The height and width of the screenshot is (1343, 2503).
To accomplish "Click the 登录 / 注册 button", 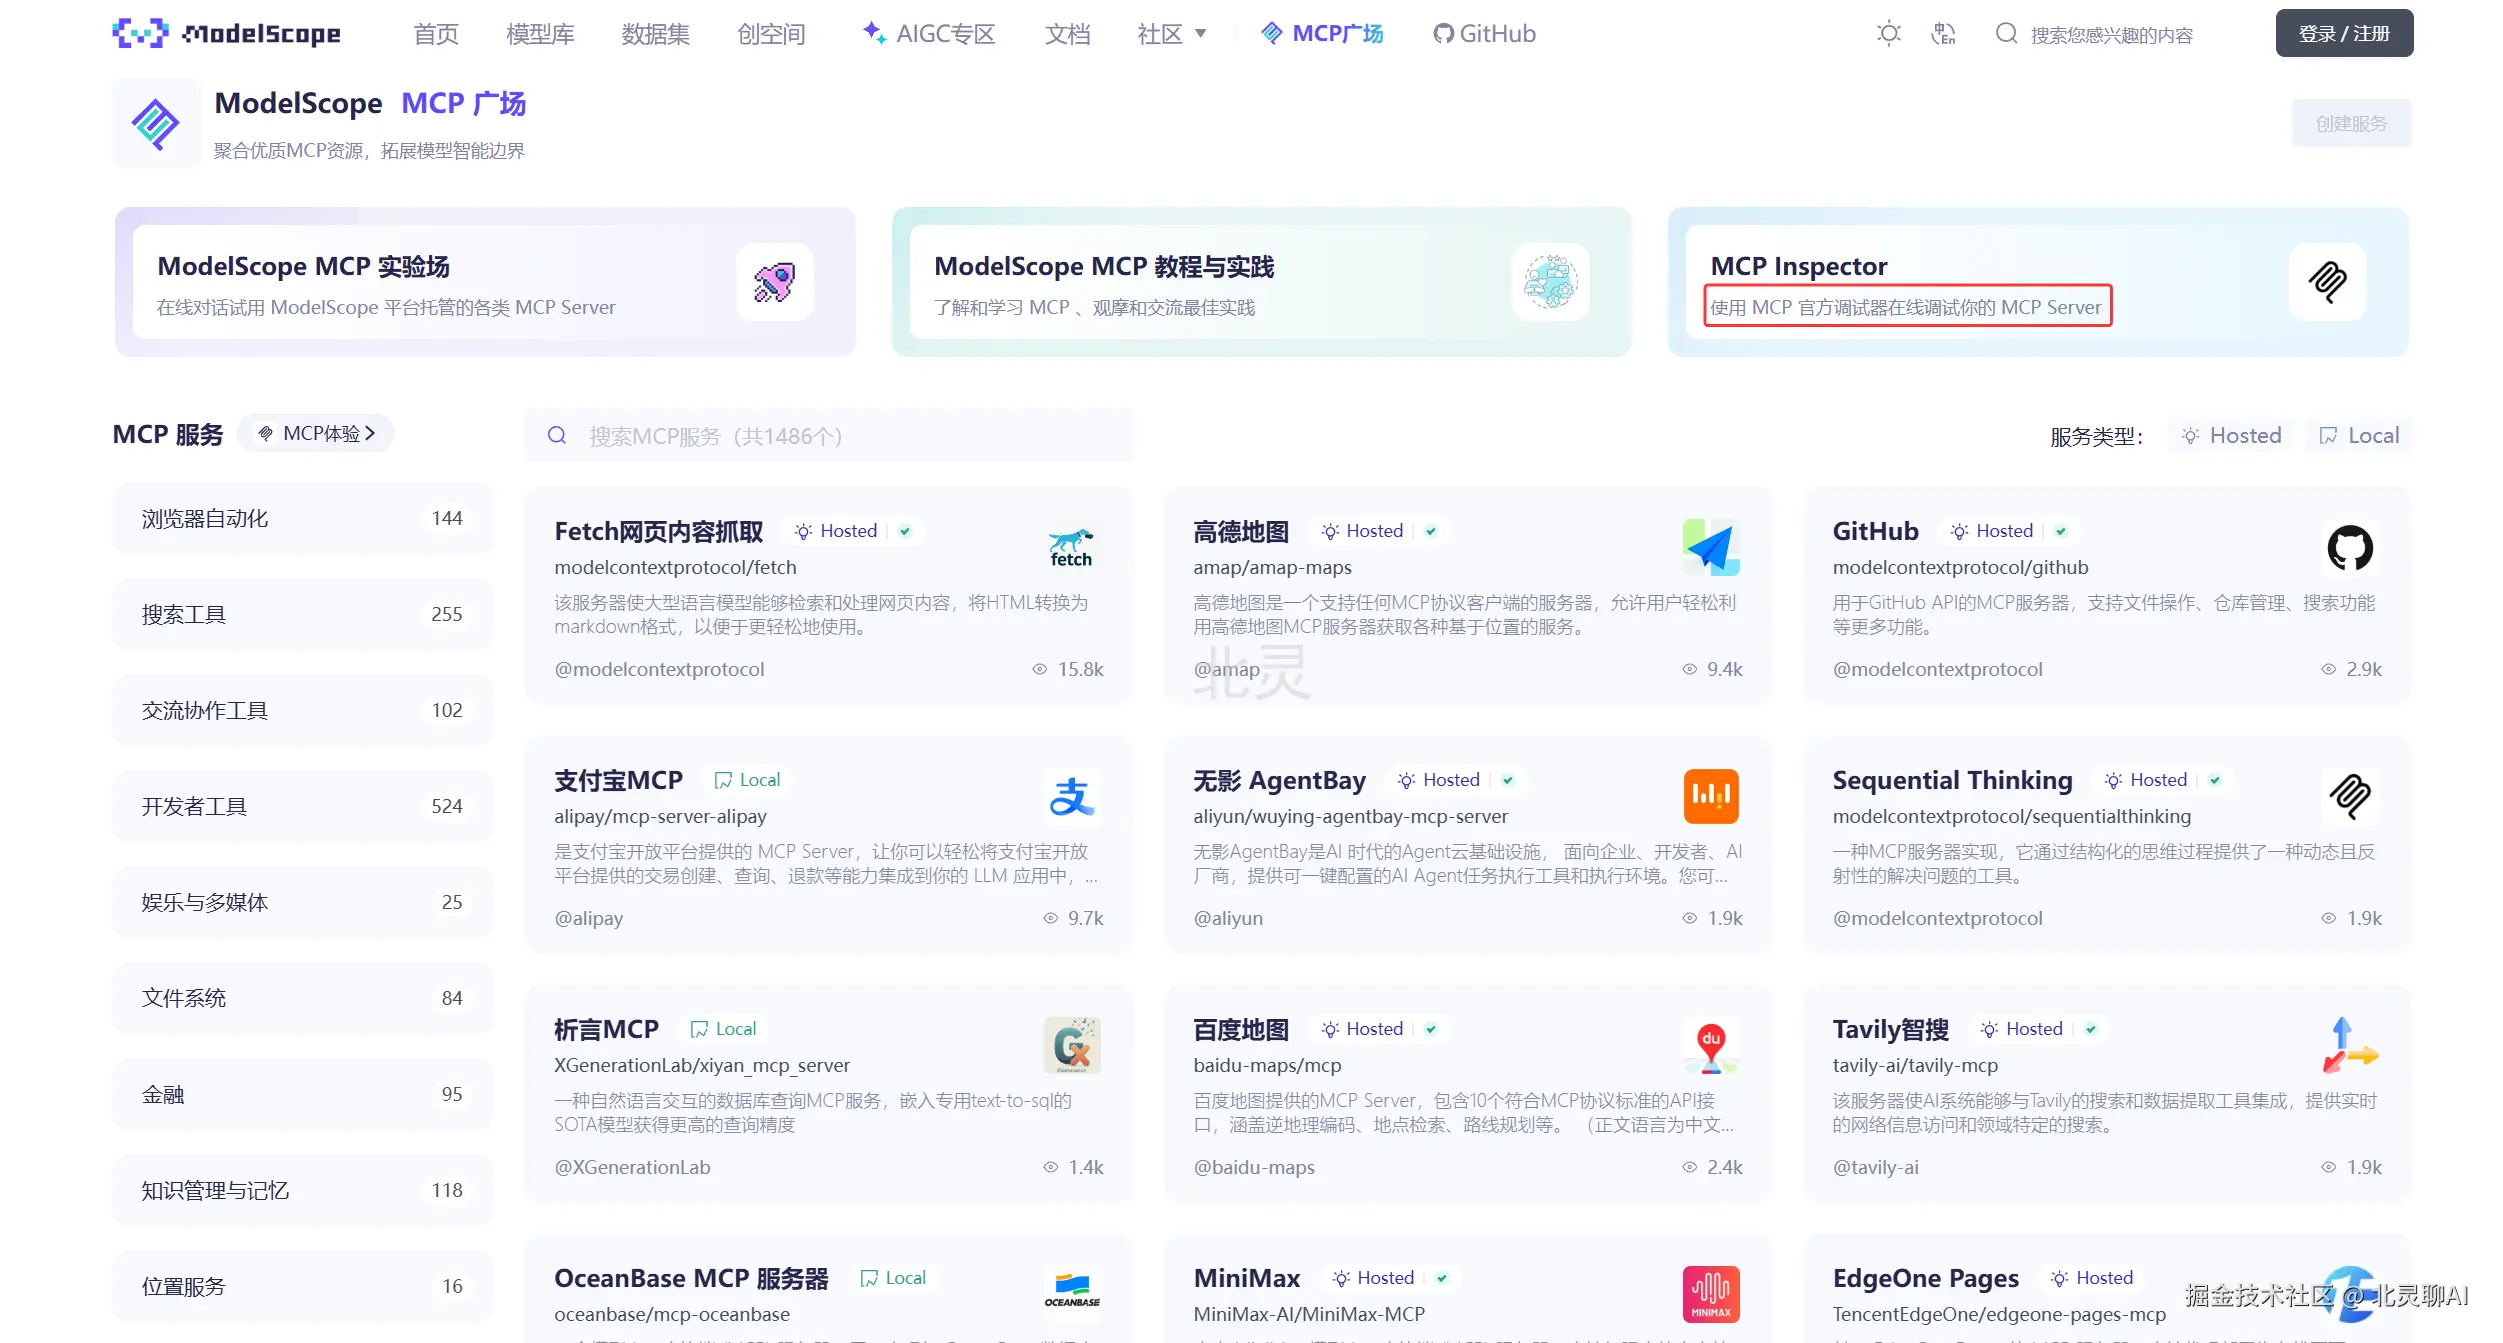I will 2343,34.
